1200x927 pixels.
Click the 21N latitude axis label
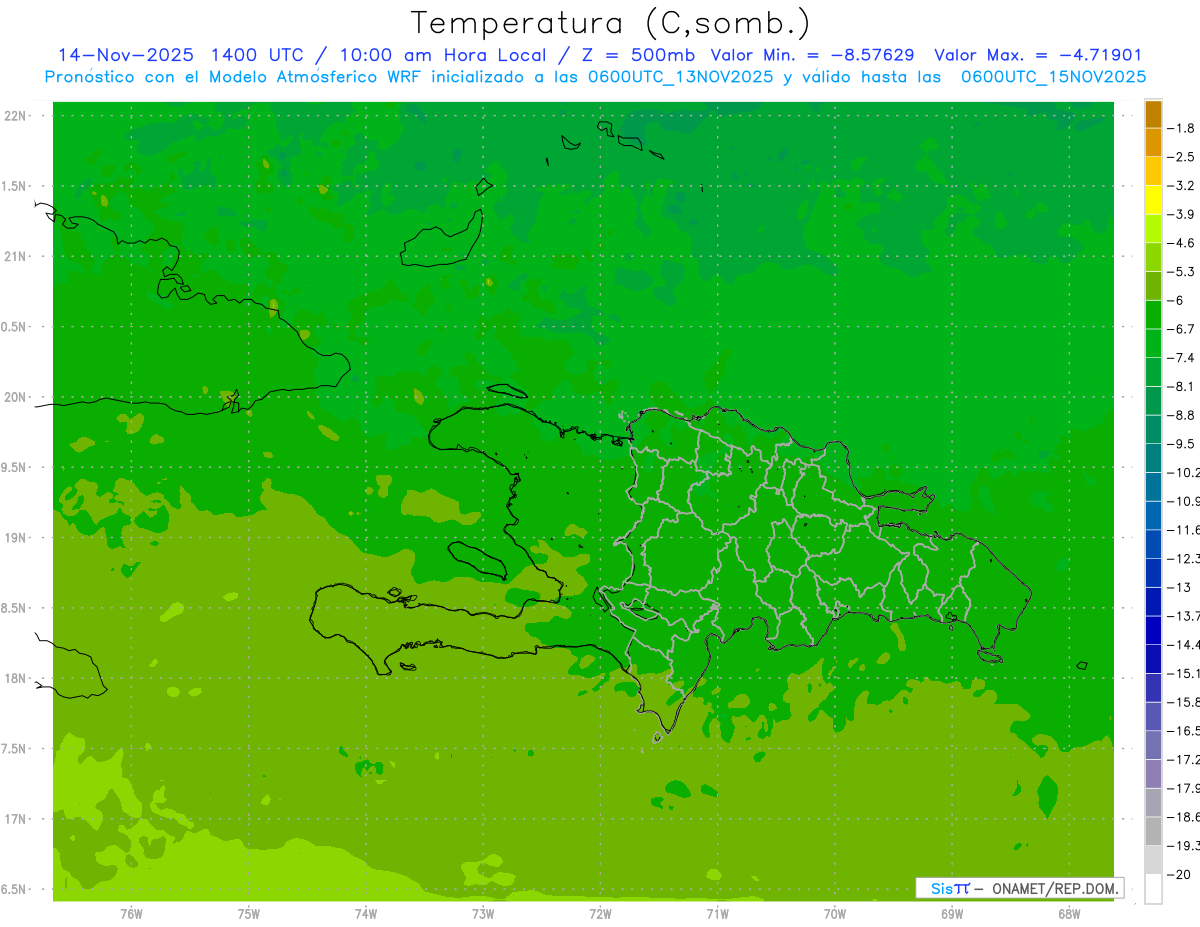point(15,257)
